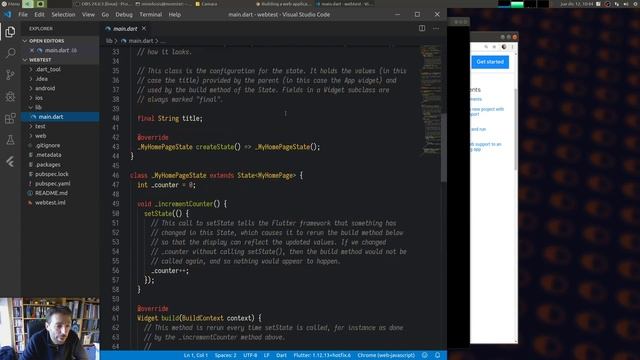Open .metadata file in explorer
640x360 pixels.
tap(60, 155)
